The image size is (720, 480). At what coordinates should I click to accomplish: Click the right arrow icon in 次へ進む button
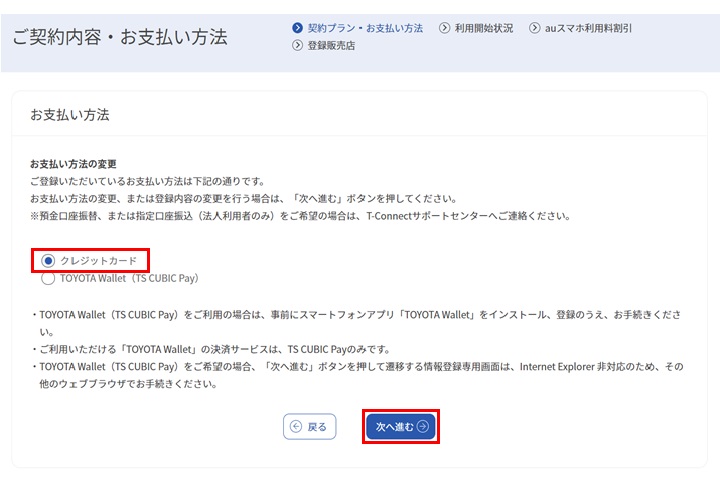tap(423, 426)
